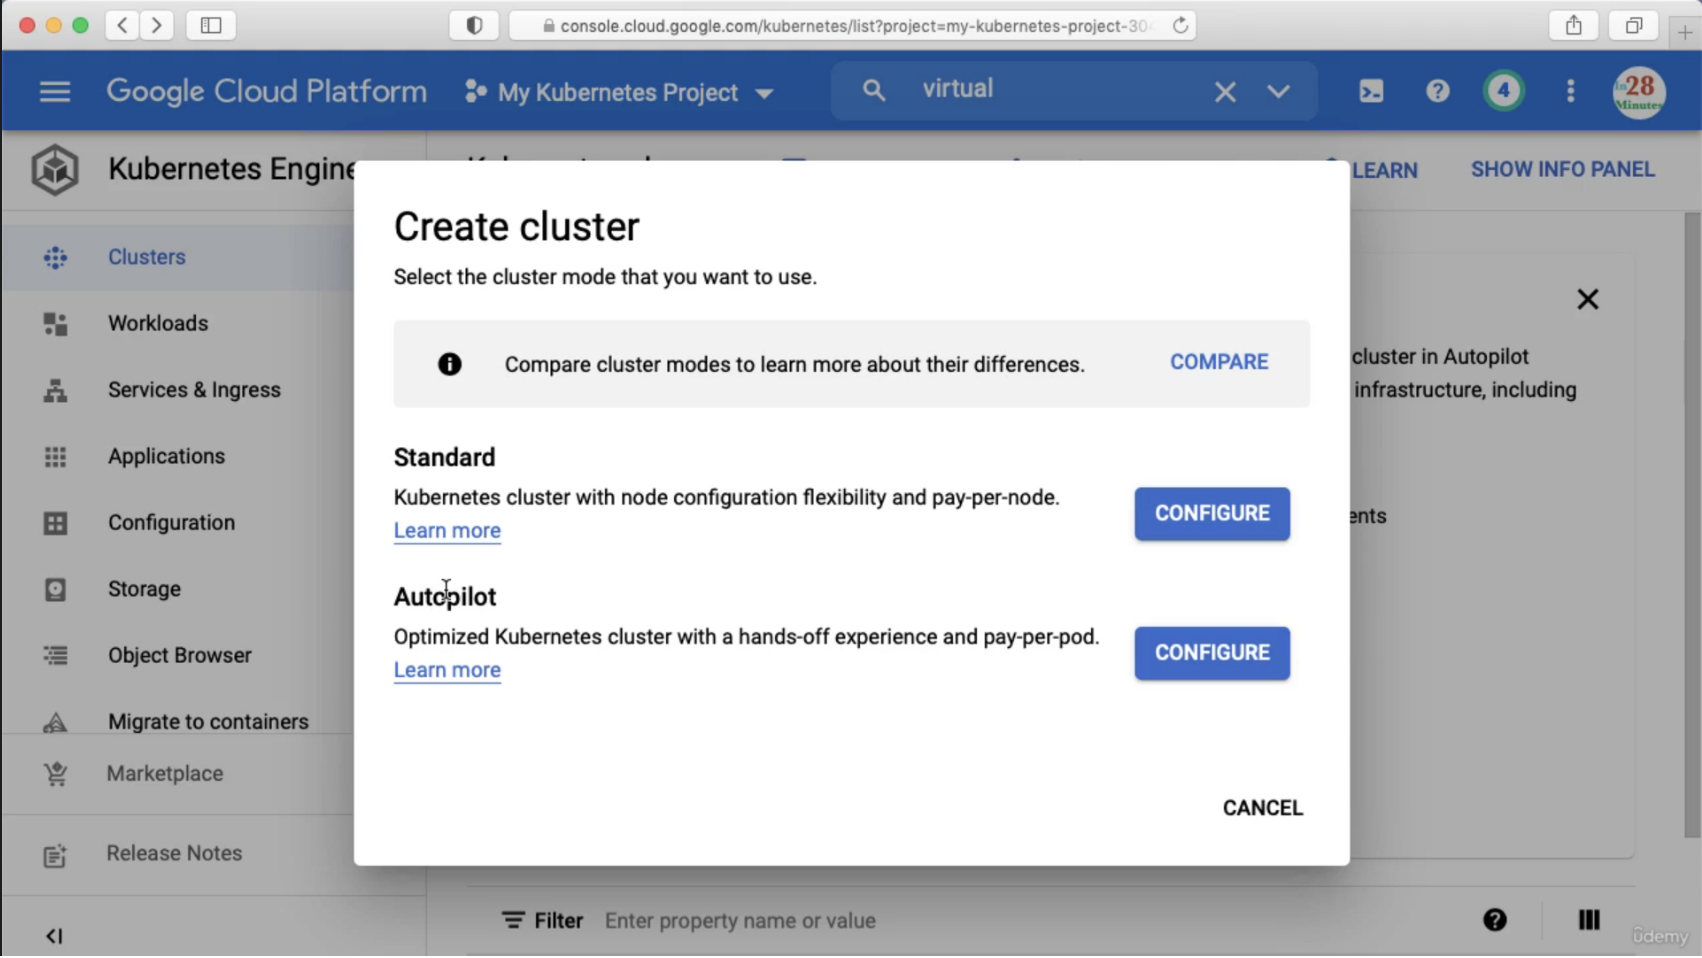Open notifications badge showing 4

click(x=1503, y=91)
